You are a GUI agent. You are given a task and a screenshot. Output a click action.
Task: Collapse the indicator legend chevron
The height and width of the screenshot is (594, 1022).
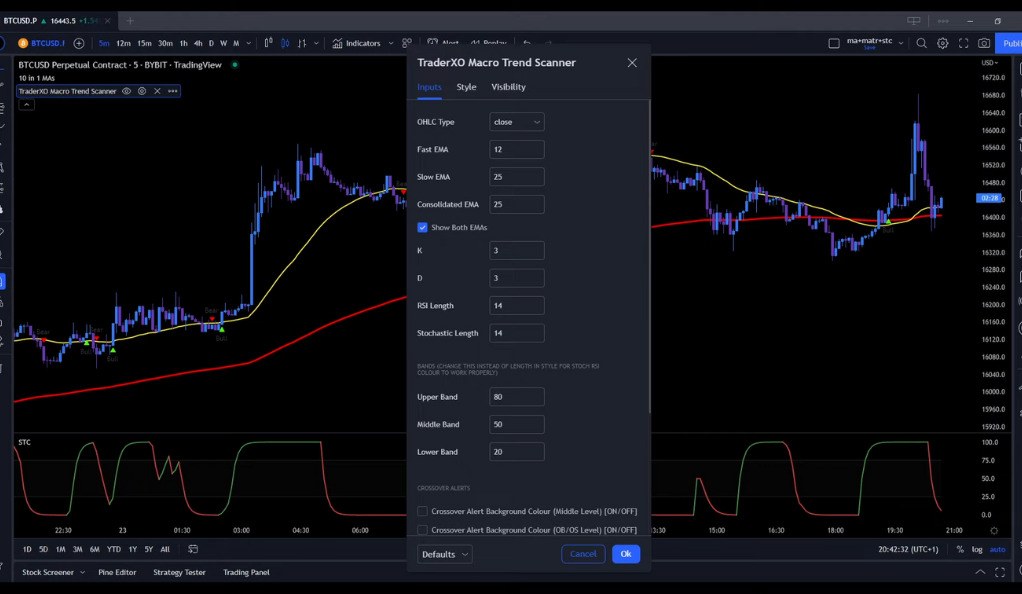(x=26, y=104)
